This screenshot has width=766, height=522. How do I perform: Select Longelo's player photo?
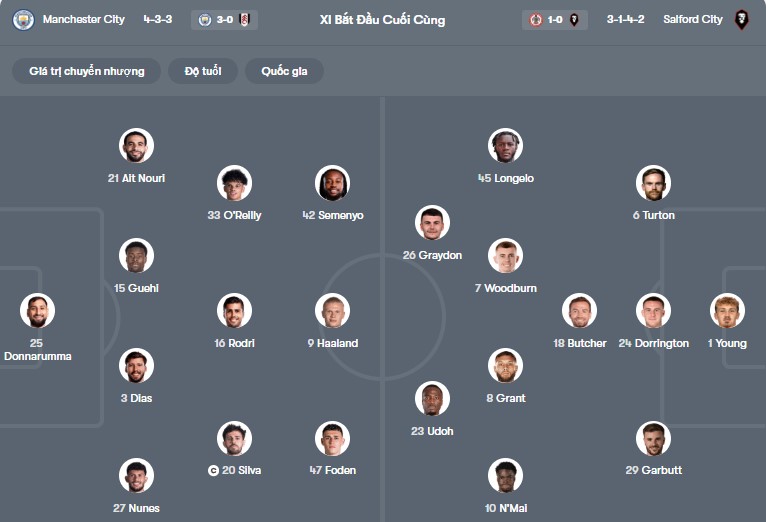pos(505,146)
